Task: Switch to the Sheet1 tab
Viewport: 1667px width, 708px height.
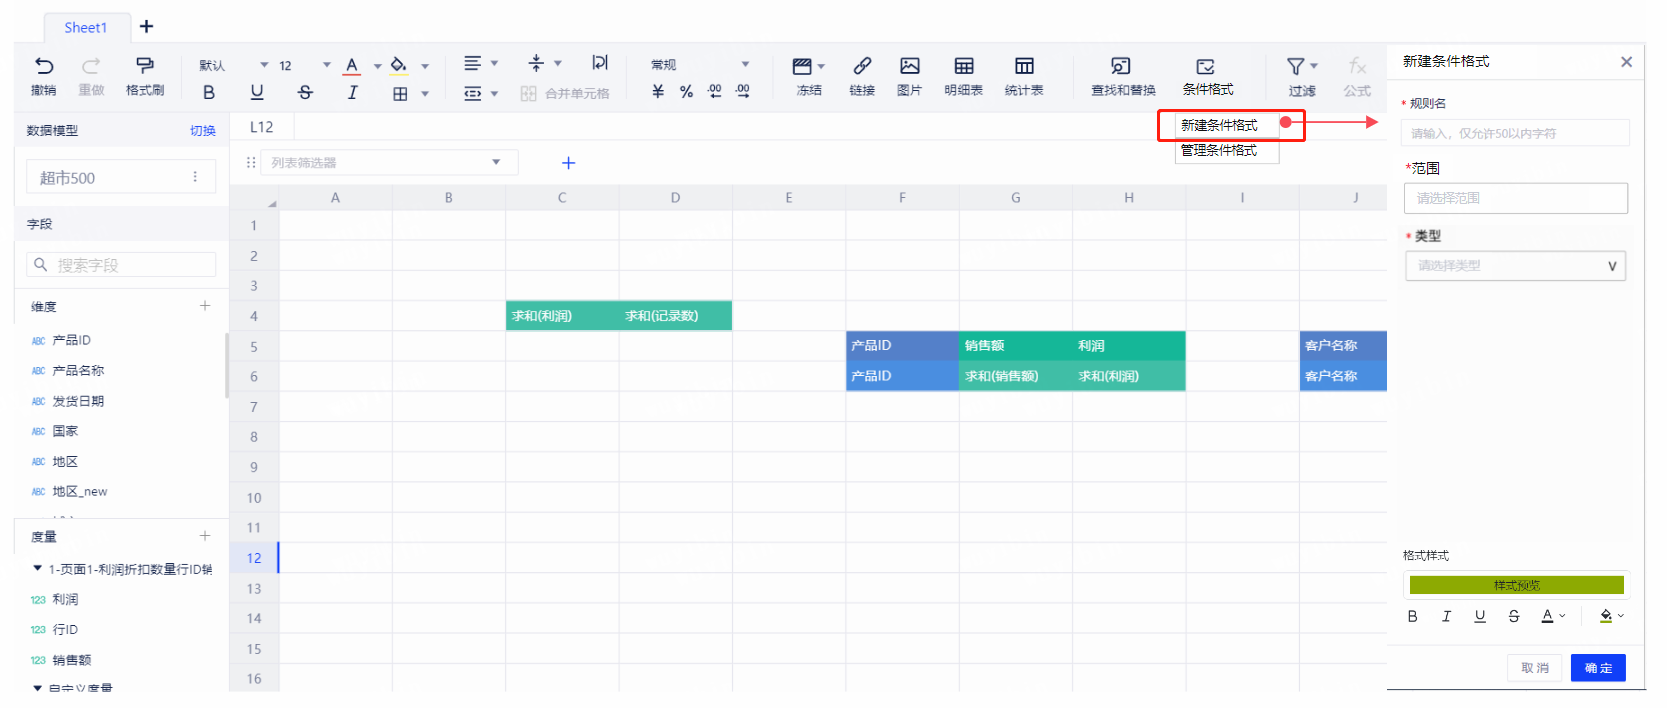Action: (85, 28)
